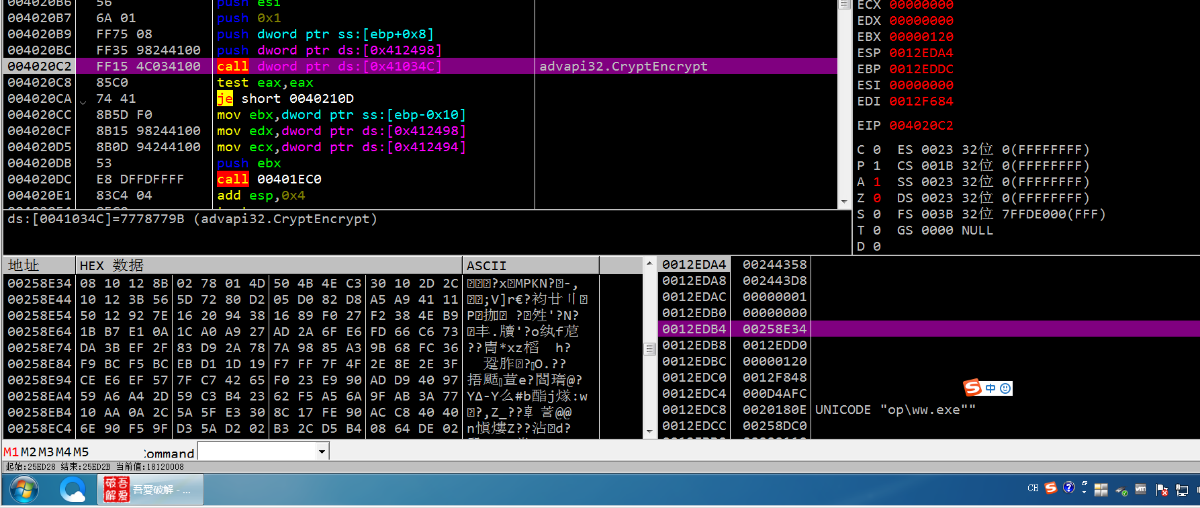Switch to memory dump tab M2

tap(29, 452)
